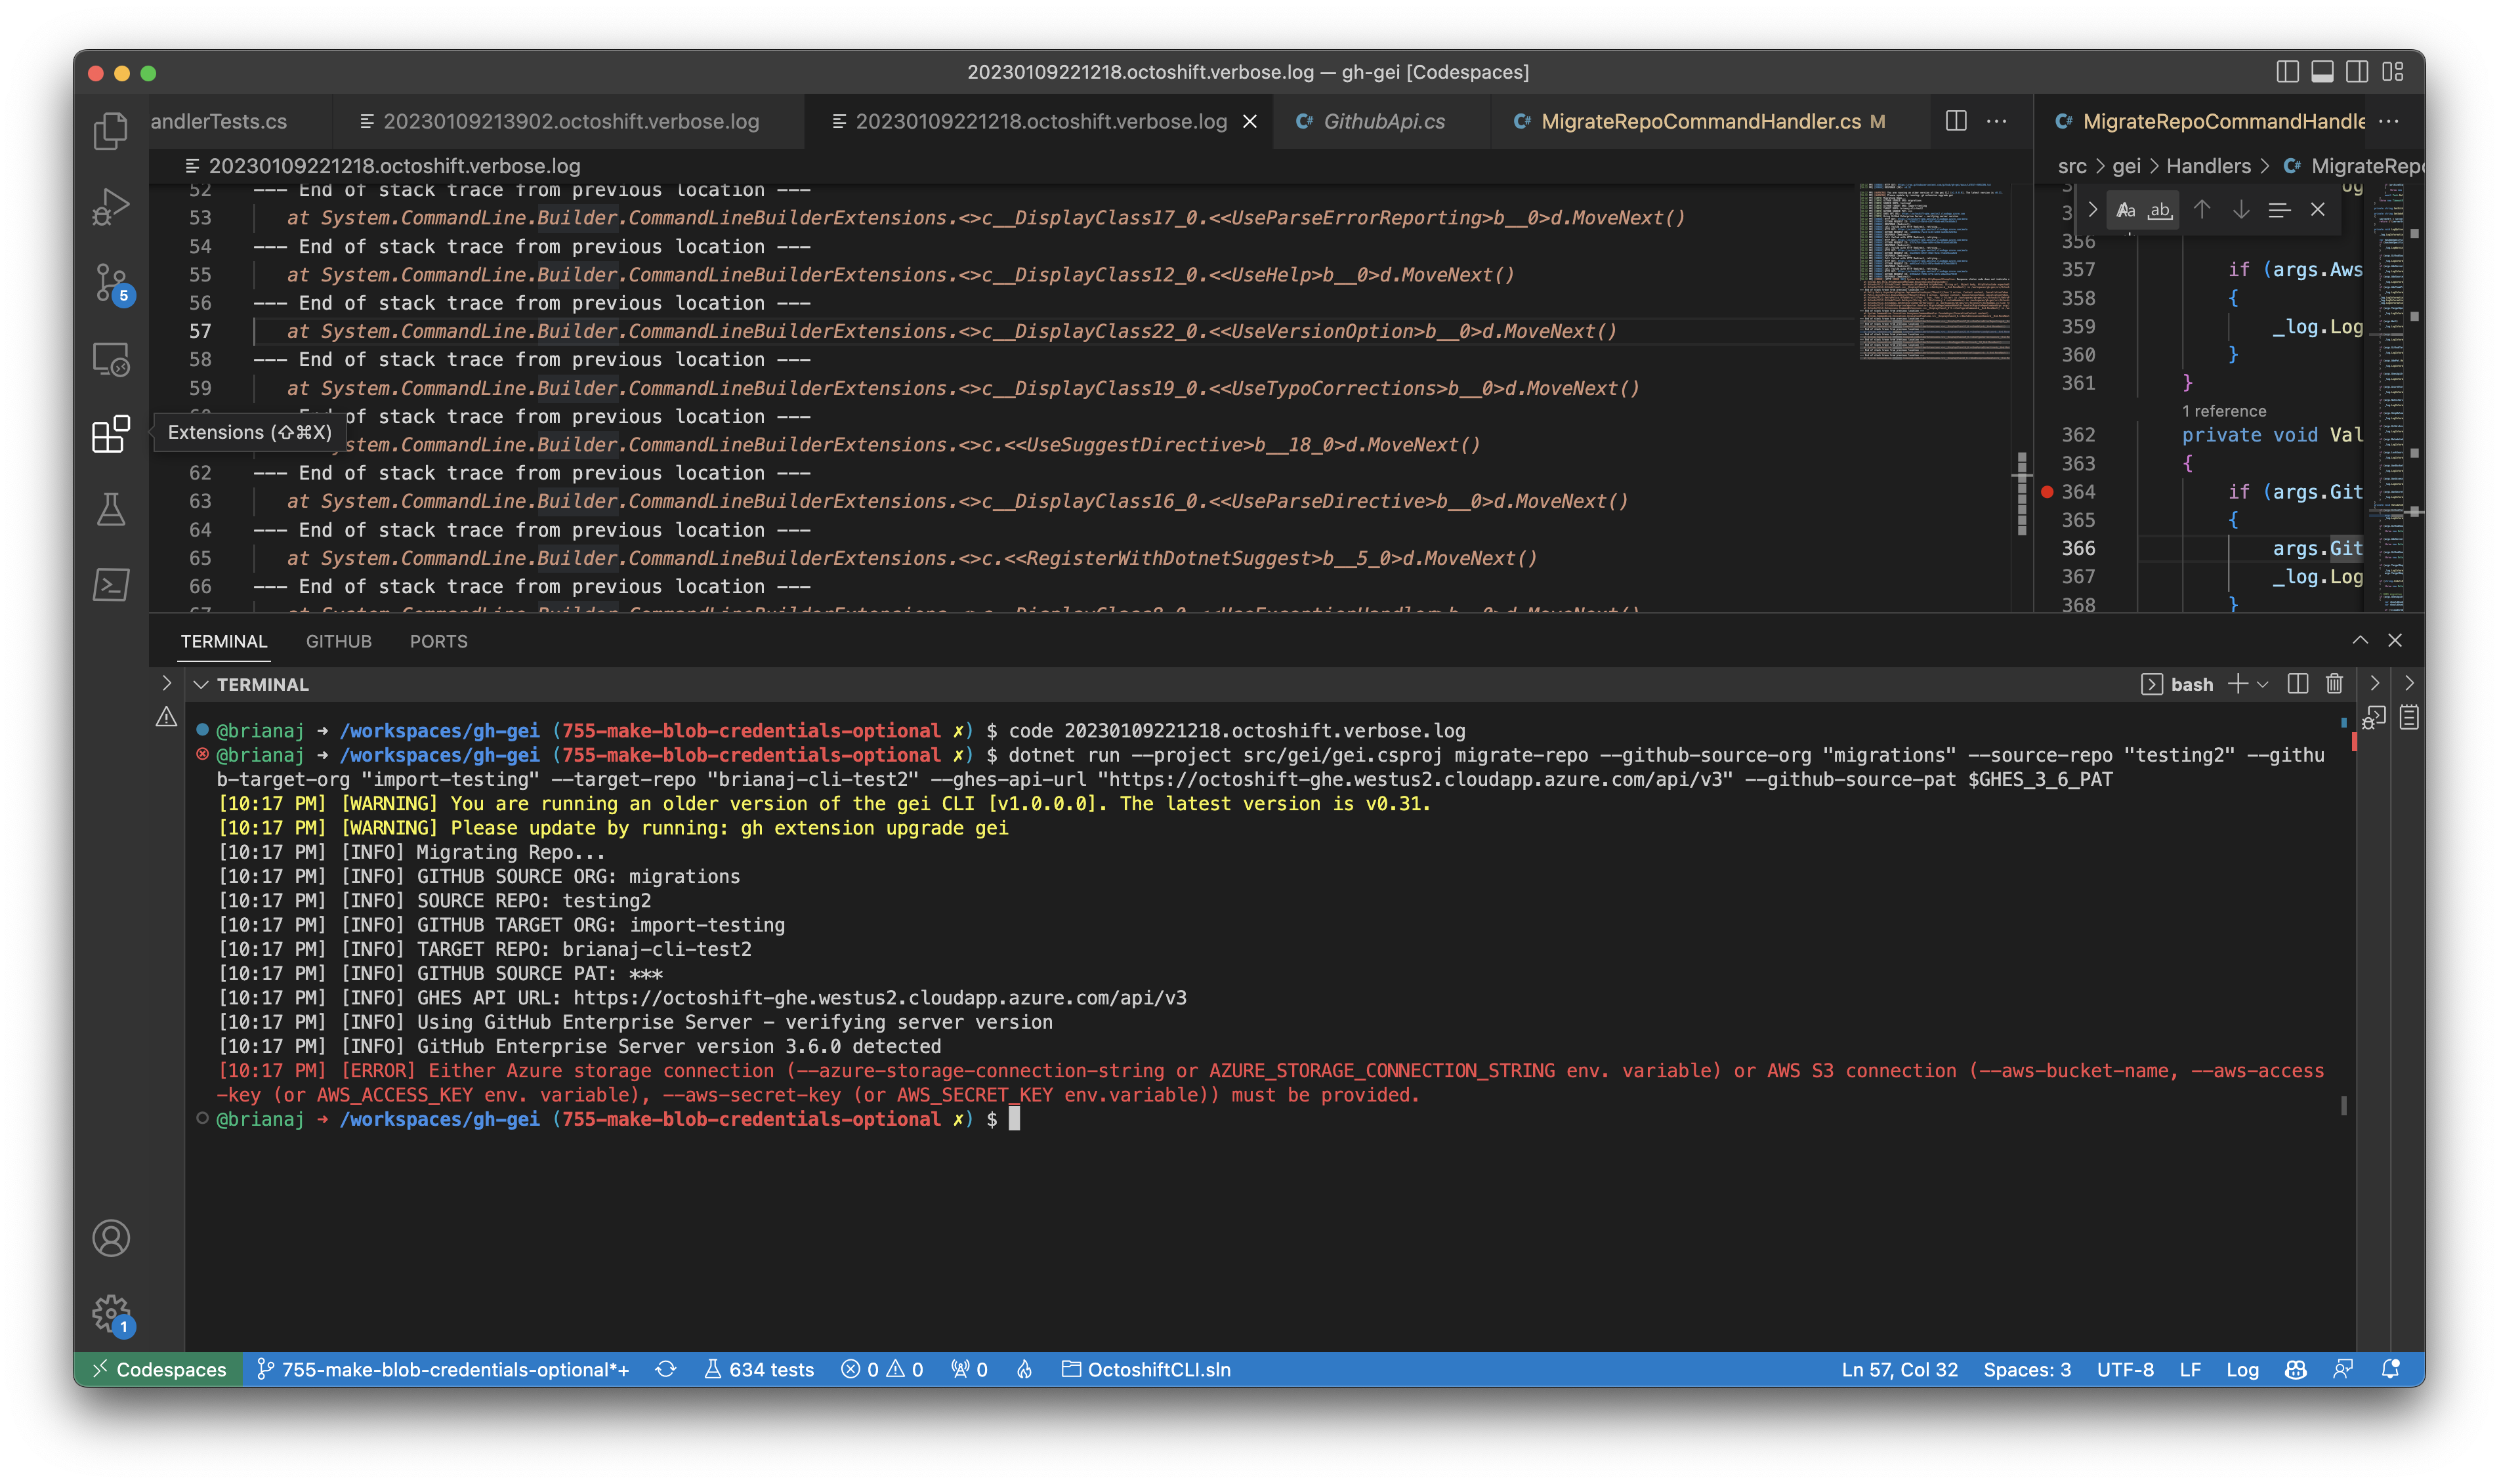The image size is (2499, 1484).
Task: Toggle Match Case in find widget
Action: point(2125,209)
